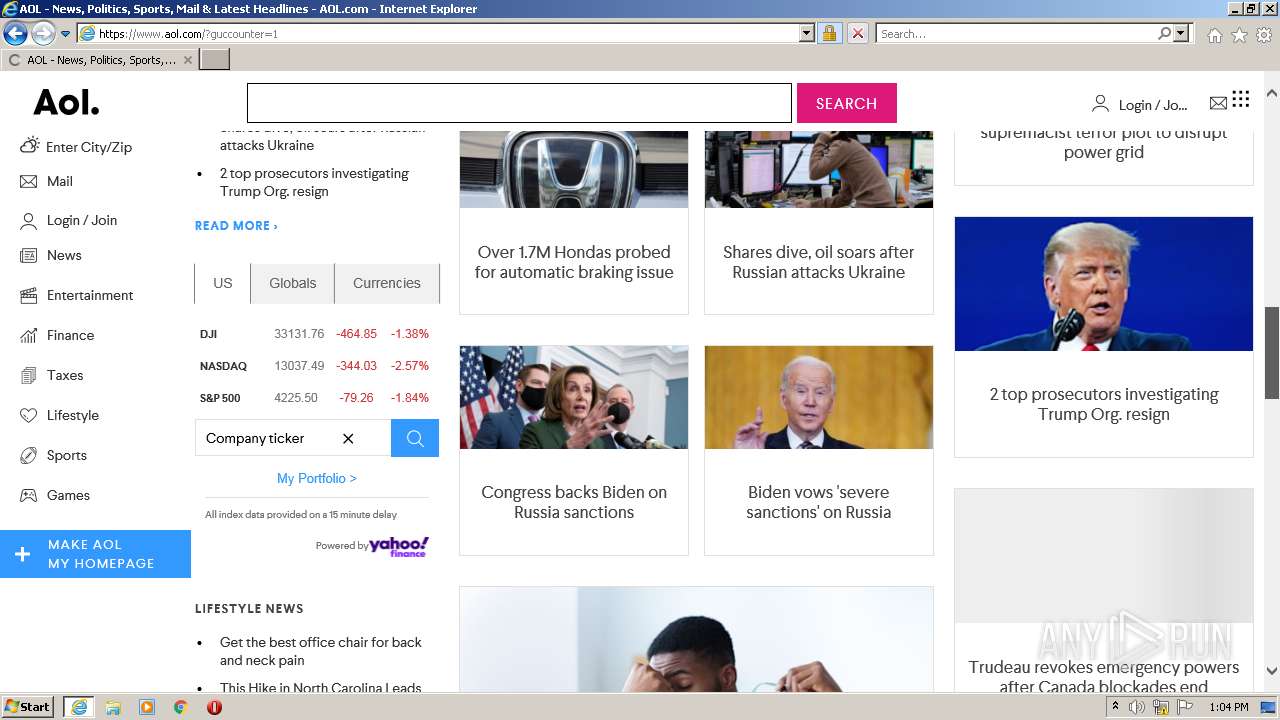Open the News section icon
Image resolution: width=1280 pixels, height=720 pixels.
[28, 255]
